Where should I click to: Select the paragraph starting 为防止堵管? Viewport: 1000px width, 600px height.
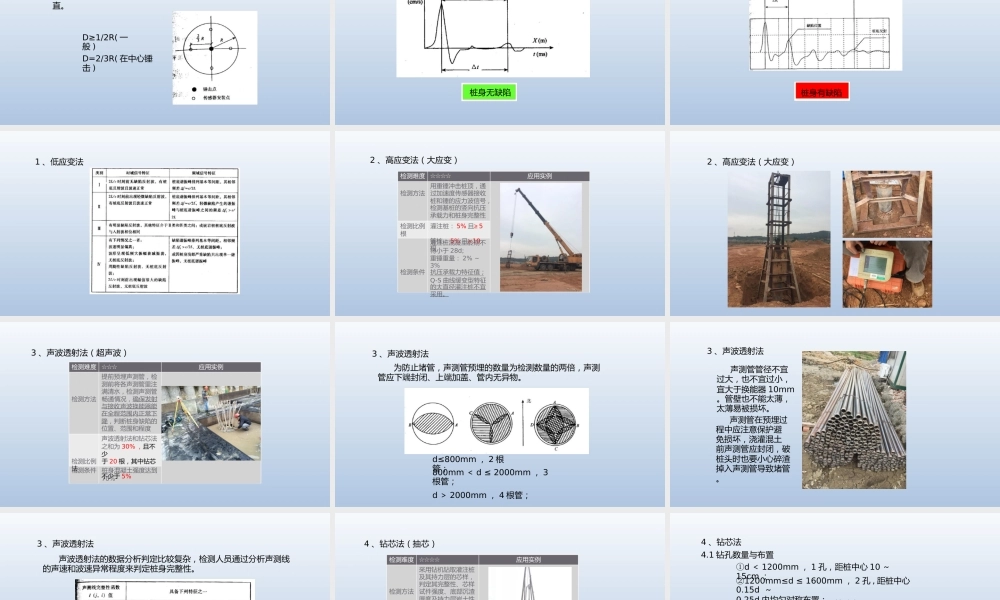[489, 372]
